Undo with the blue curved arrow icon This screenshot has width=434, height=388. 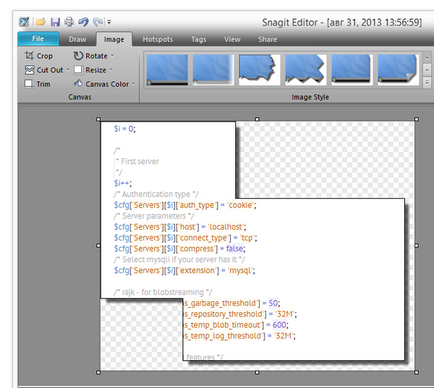[83, 22]
